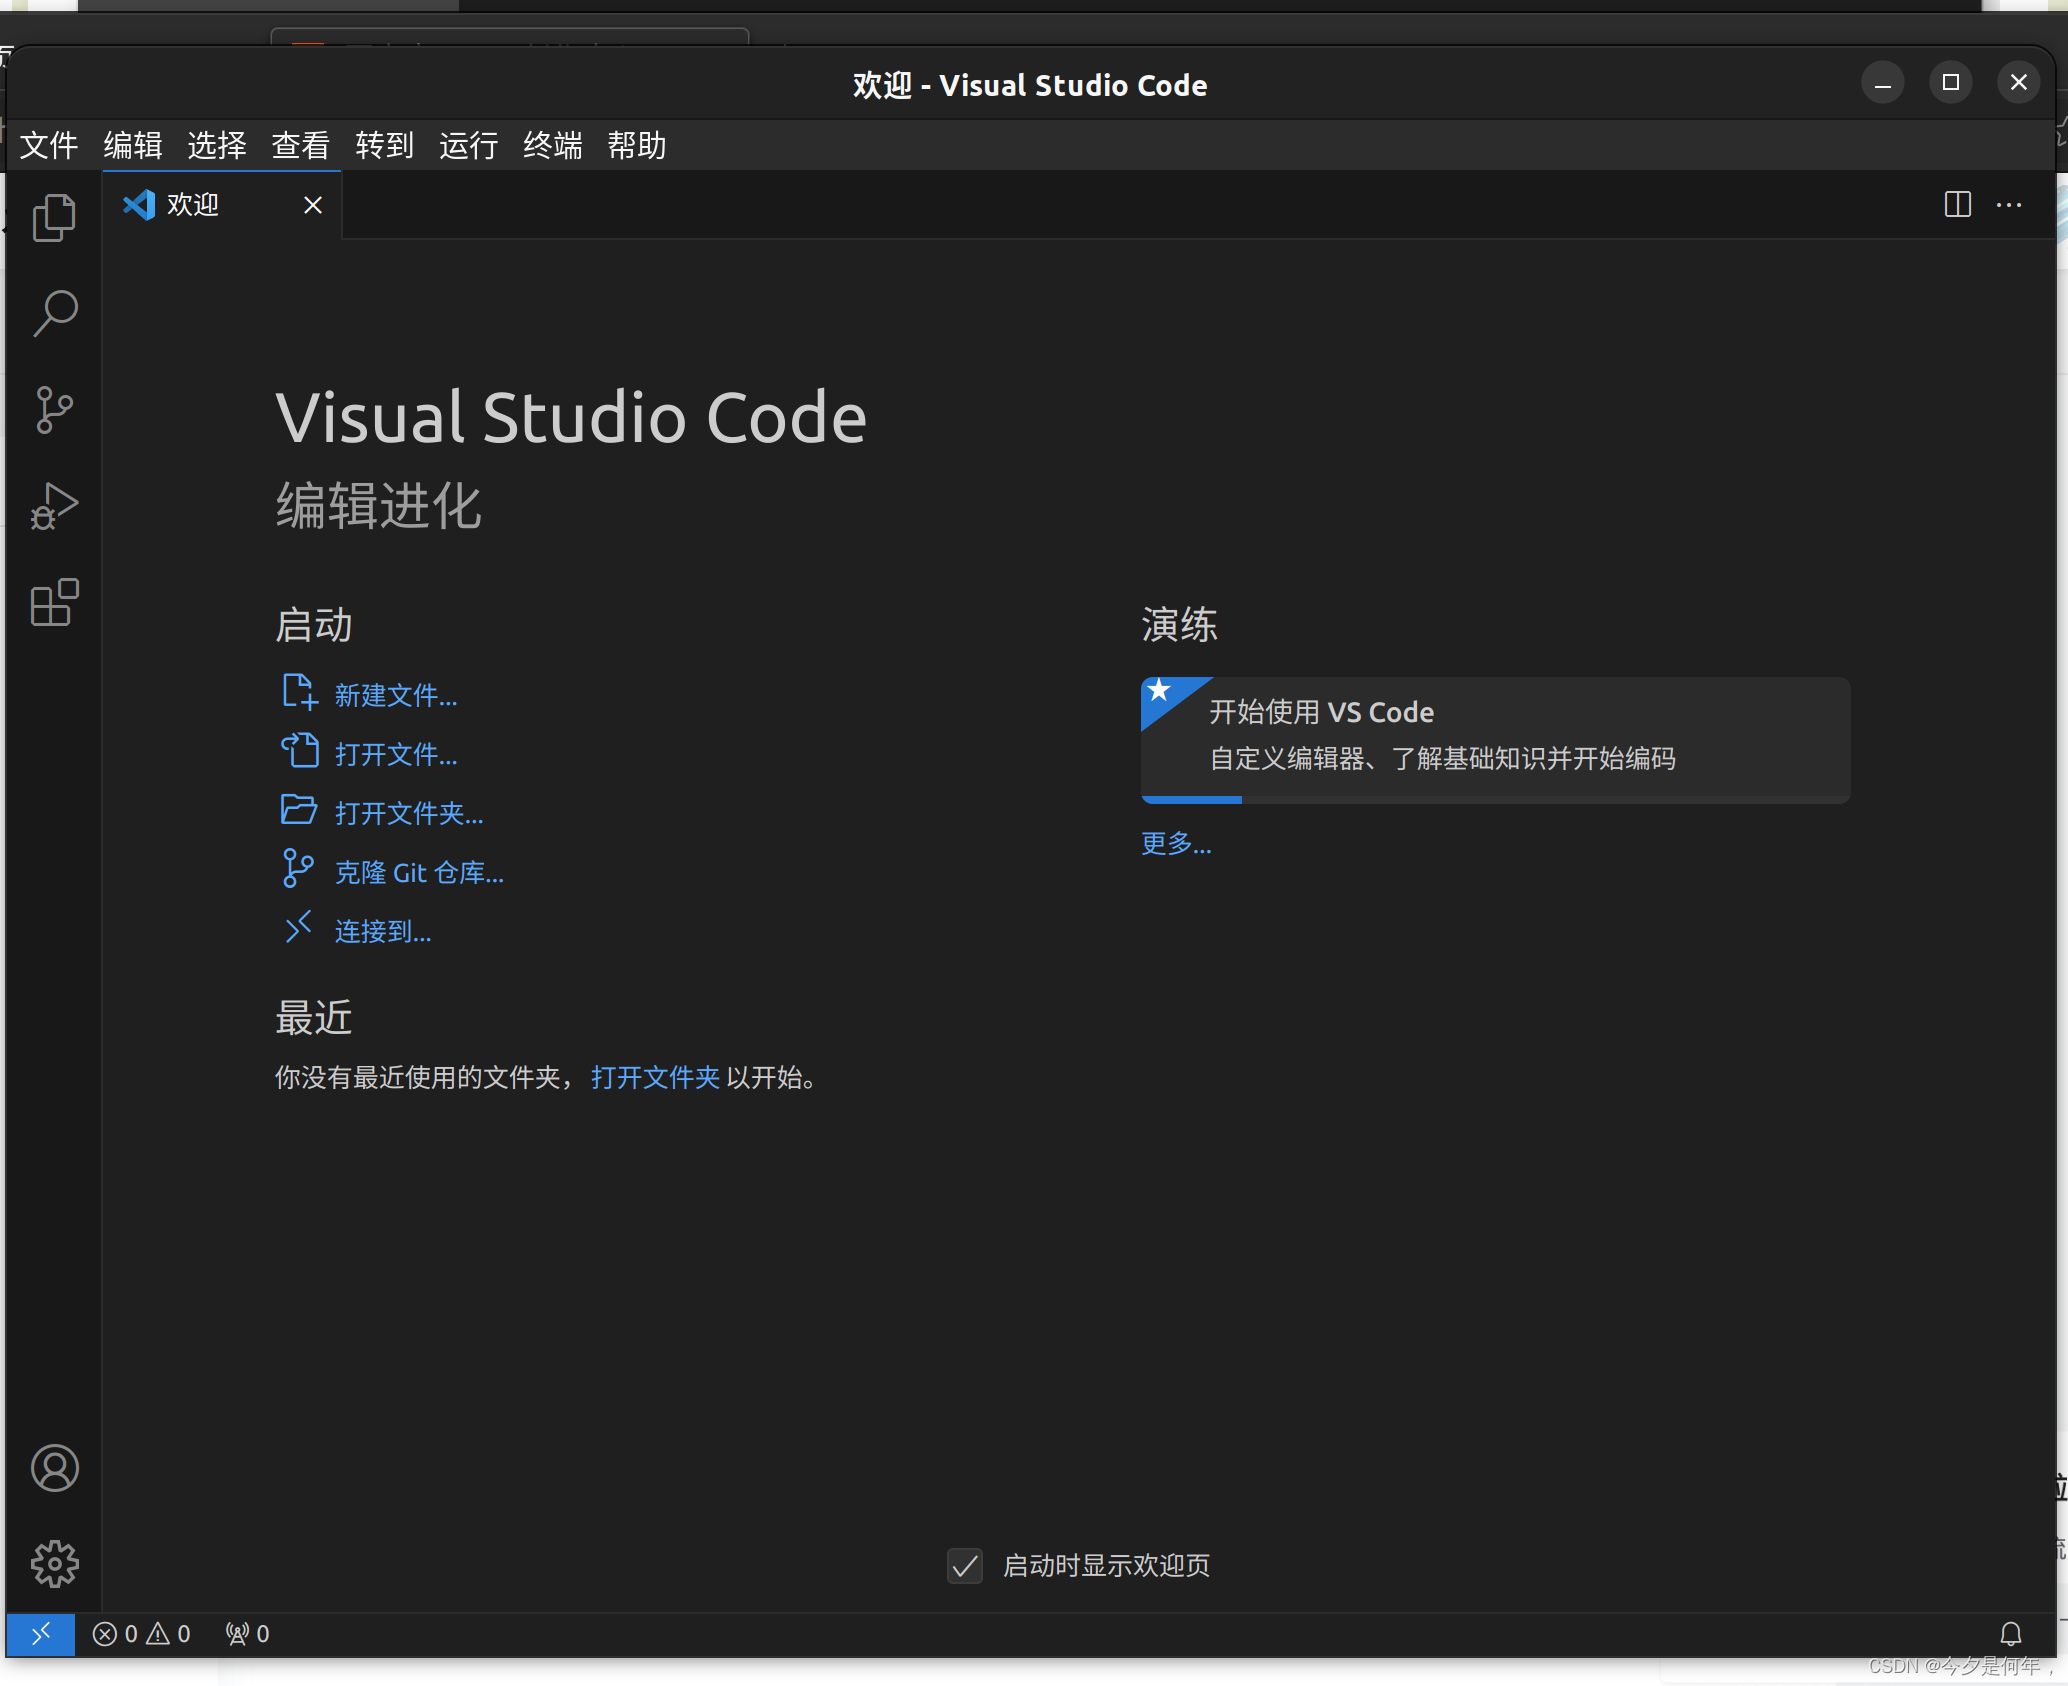
Task: Click the remote window indicator in status bar
Action: point(40,1634)
